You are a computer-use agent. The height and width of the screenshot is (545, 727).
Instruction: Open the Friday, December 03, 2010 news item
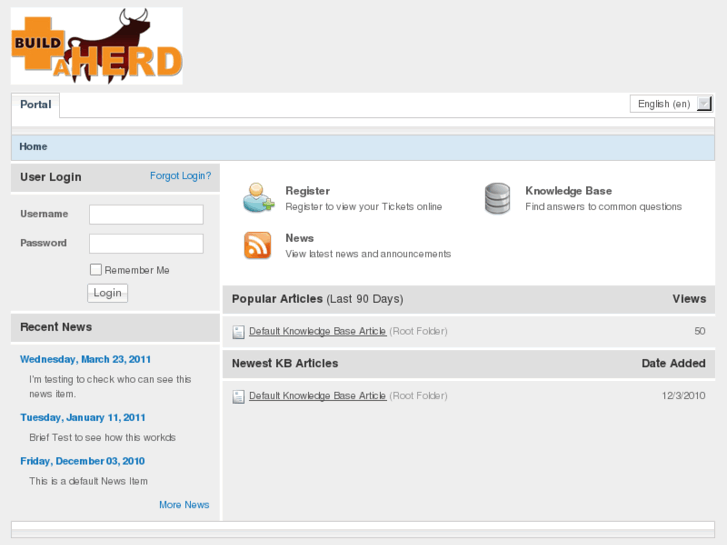click(x=83, y=461)
